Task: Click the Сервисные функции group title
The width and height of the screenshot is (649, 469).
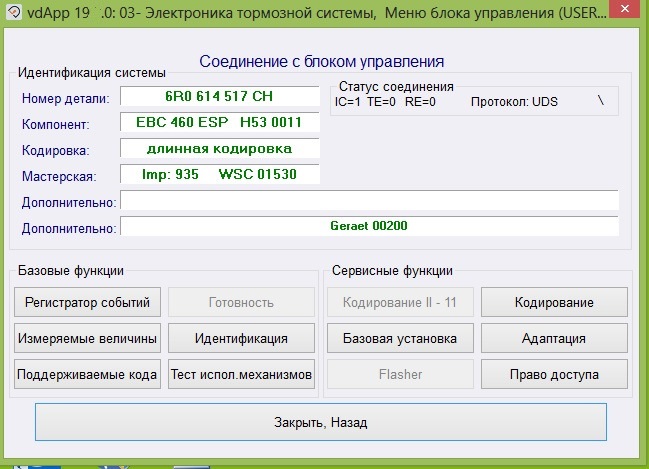Action: pyautogui.click(x=392, y=271)
